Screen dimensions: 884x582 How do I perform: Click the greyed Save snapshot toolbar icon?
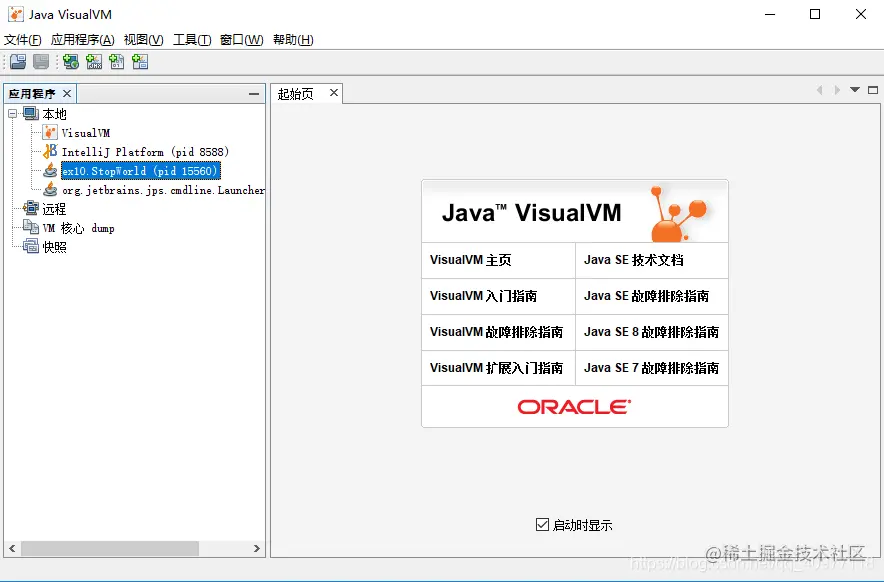click(41, 61)
